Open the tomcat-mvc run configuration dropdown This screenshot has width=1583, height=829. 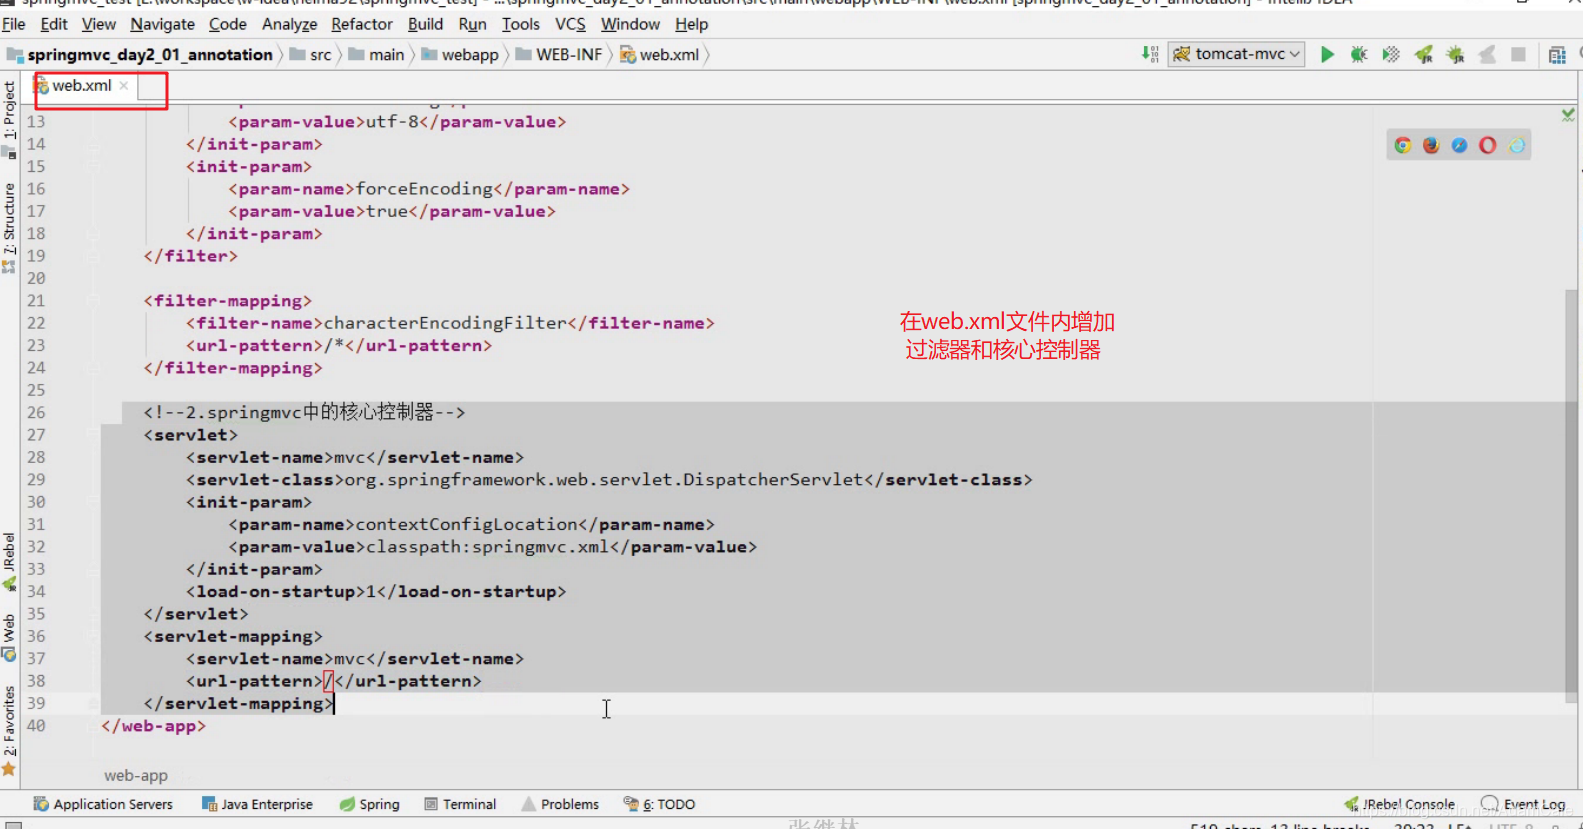tap(1237, 54)
